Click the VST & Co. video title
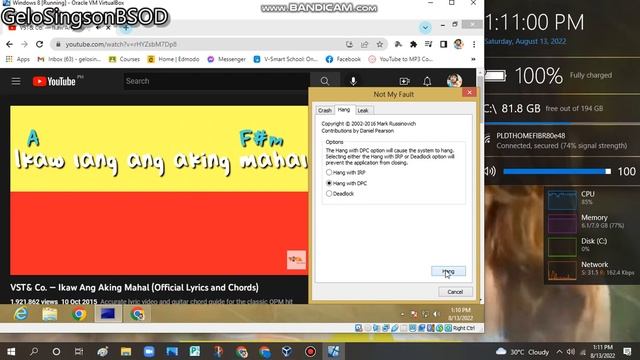This screenshot has width=640, height=360. pyautogui.click(x=134, y=287)
